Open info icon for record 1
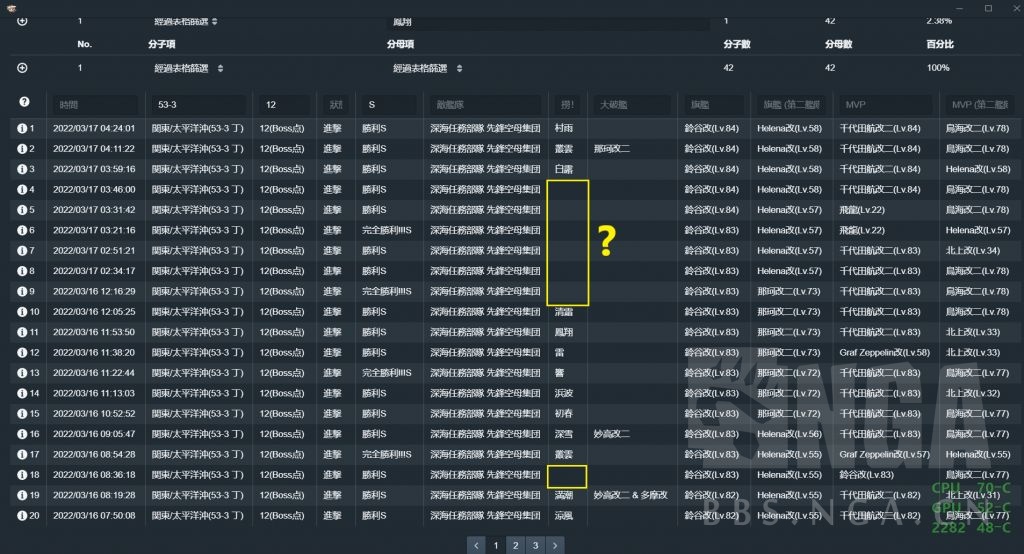 22,128
